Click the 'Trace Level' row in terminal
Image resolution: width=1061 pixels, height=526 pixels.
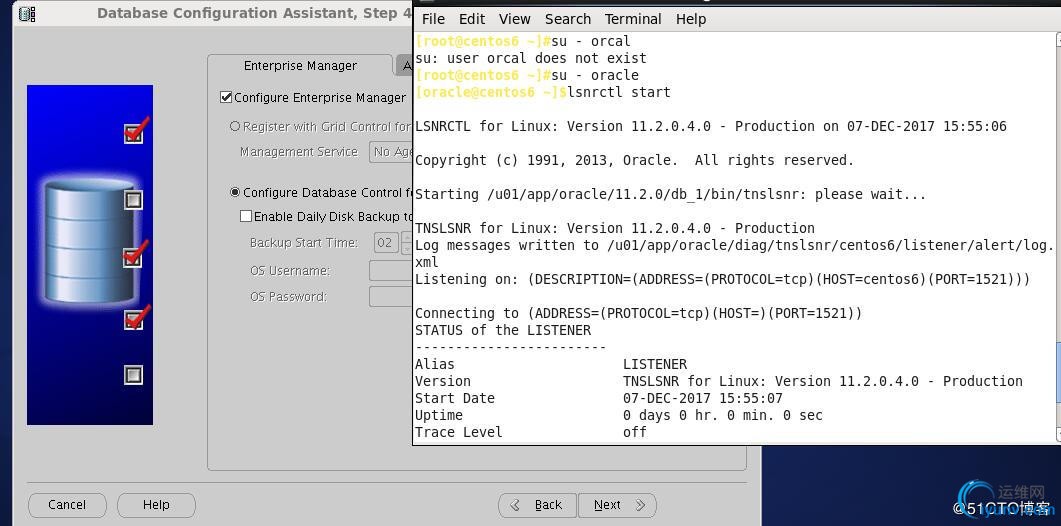(x=531, y=432)
